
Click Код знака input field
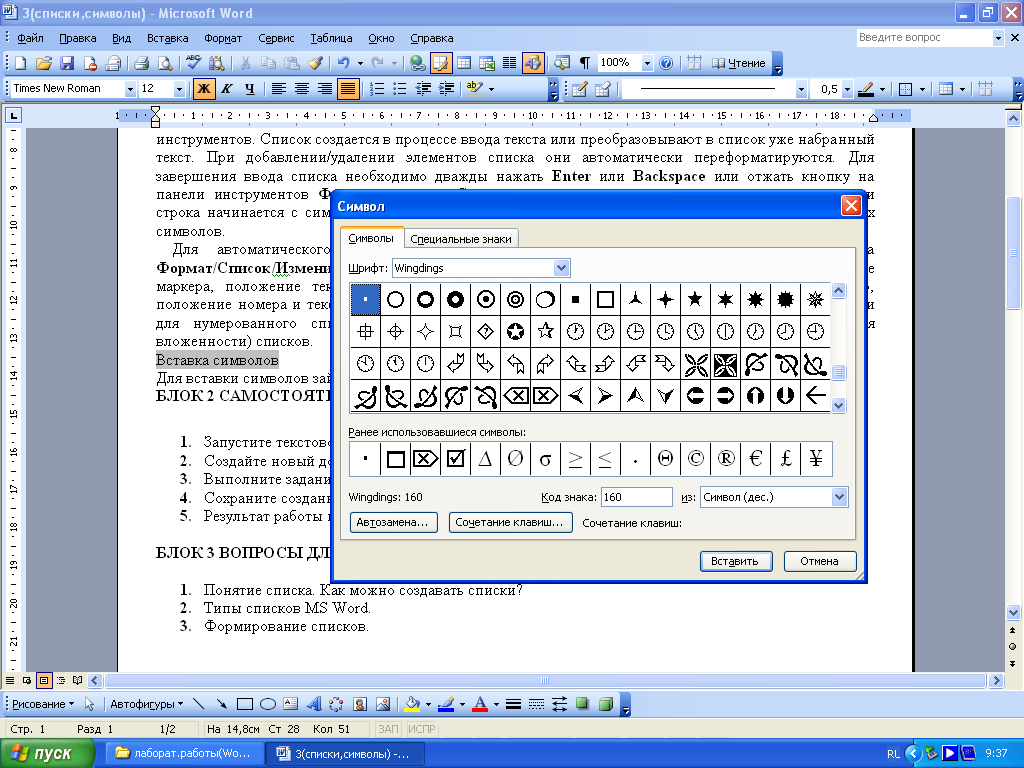(637, 497)
